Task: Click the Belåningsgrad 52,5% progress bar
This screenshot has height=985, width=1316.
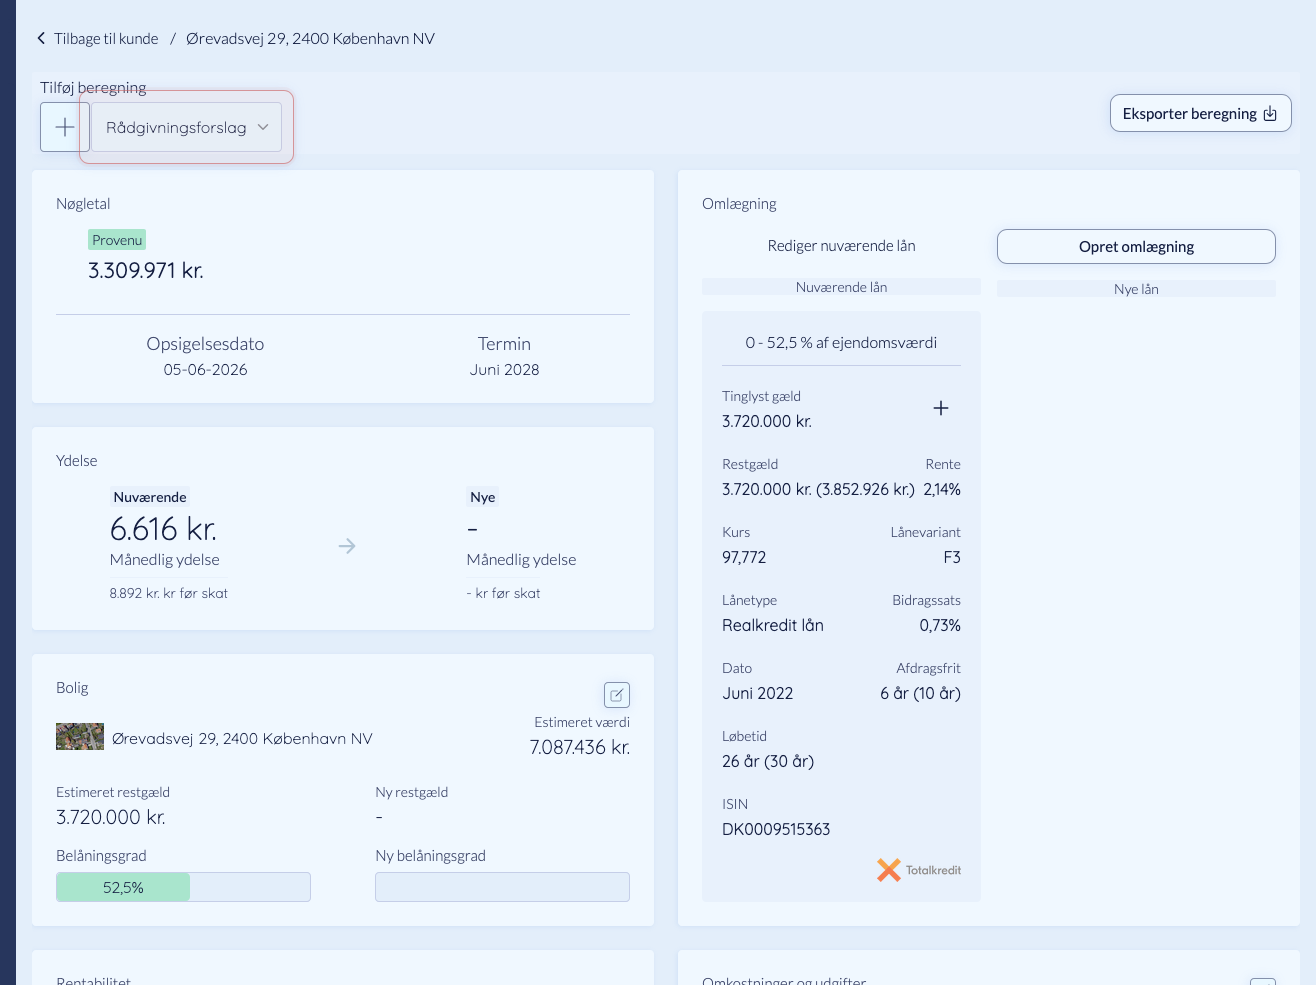Action: [183, 887]
